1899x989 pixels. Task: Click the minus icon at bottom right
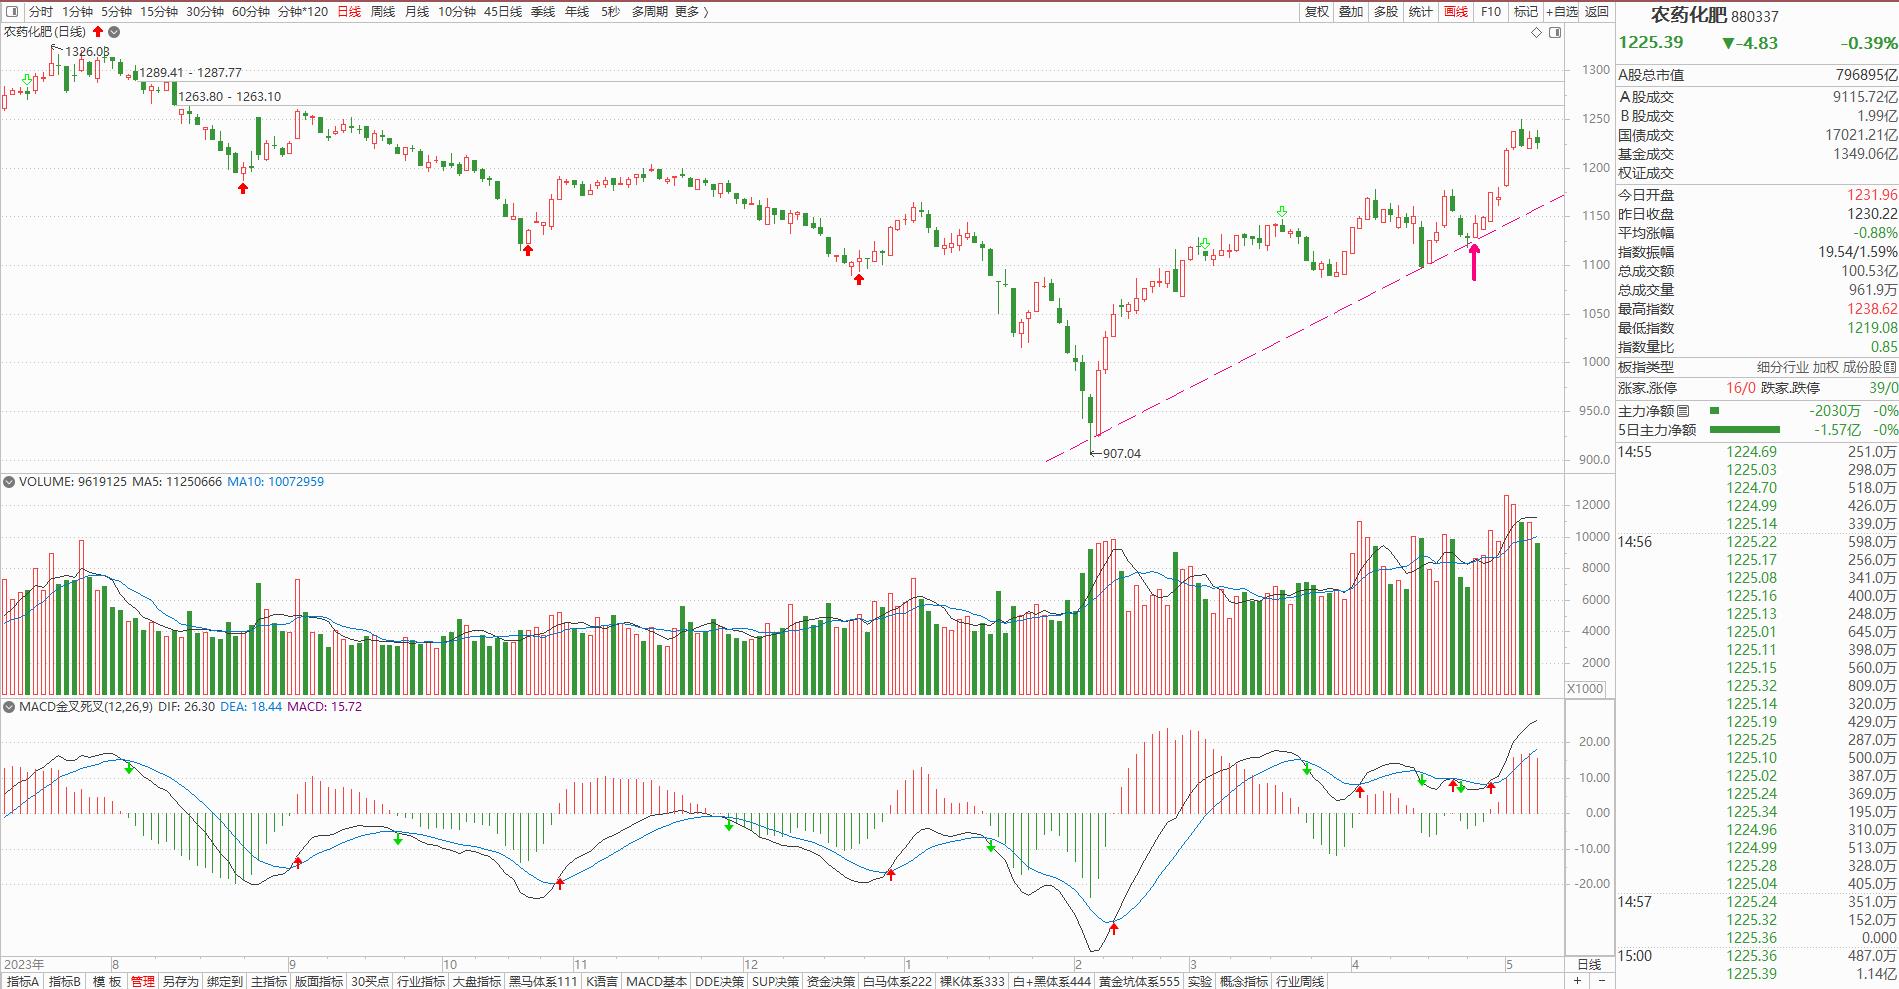pyautogui.click(x=1600, y=981)
